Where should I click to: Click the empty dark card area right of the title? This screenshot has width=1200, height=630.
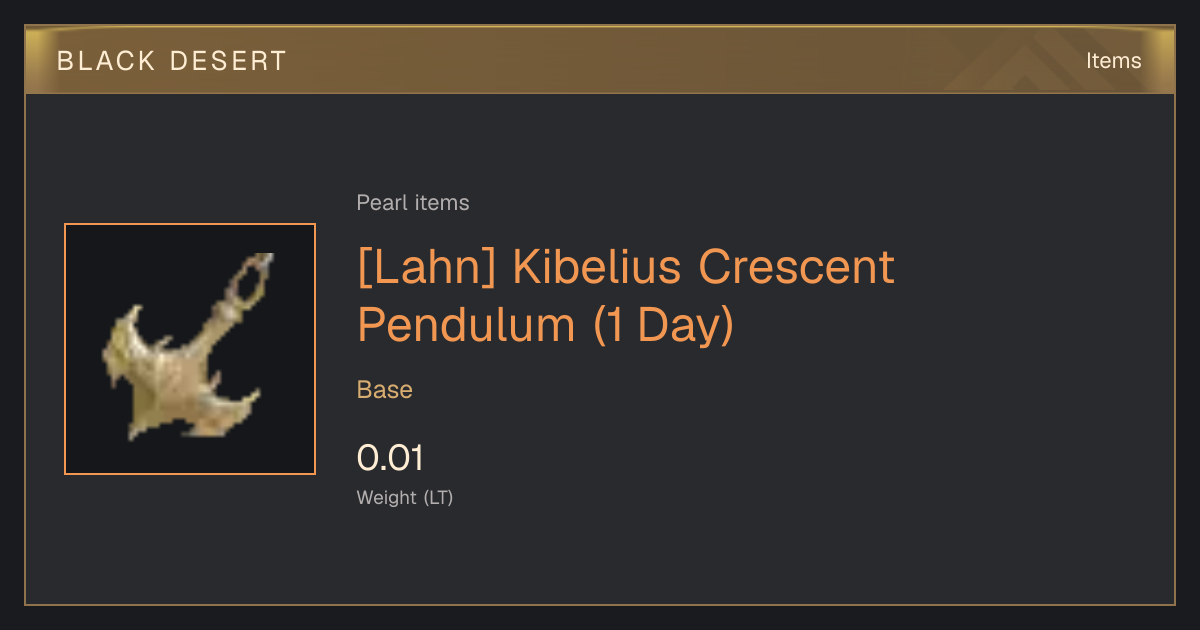[x=1030, y=300]
